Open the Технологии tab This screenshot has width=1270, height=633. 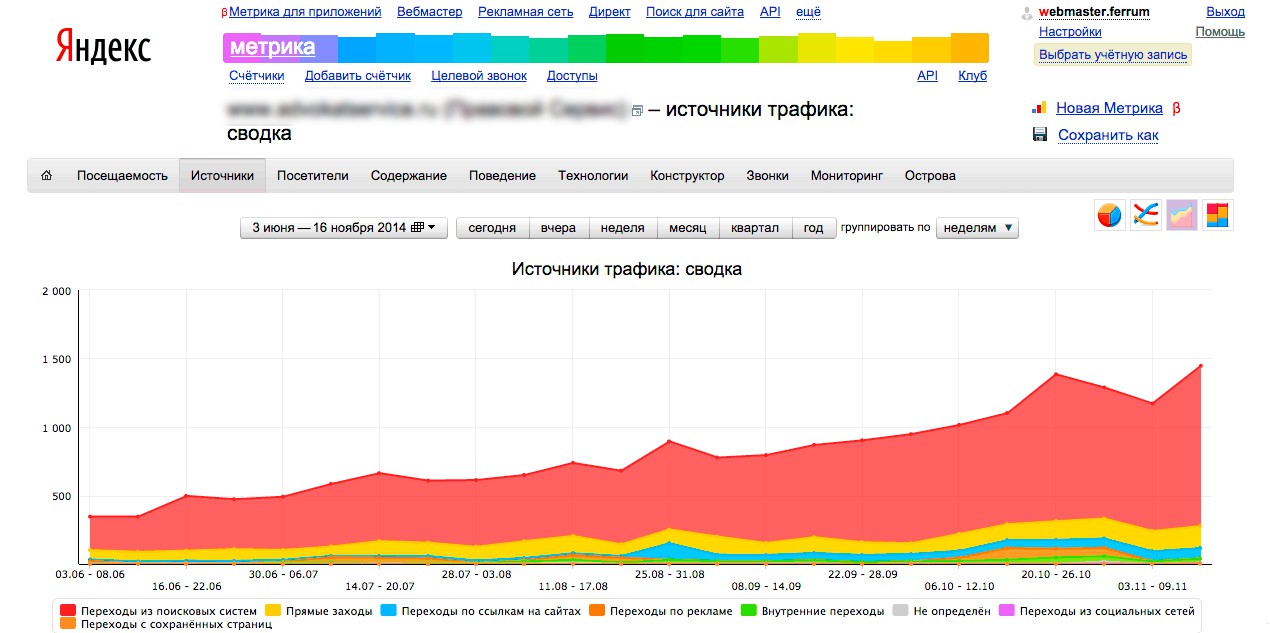pos(593,175)
